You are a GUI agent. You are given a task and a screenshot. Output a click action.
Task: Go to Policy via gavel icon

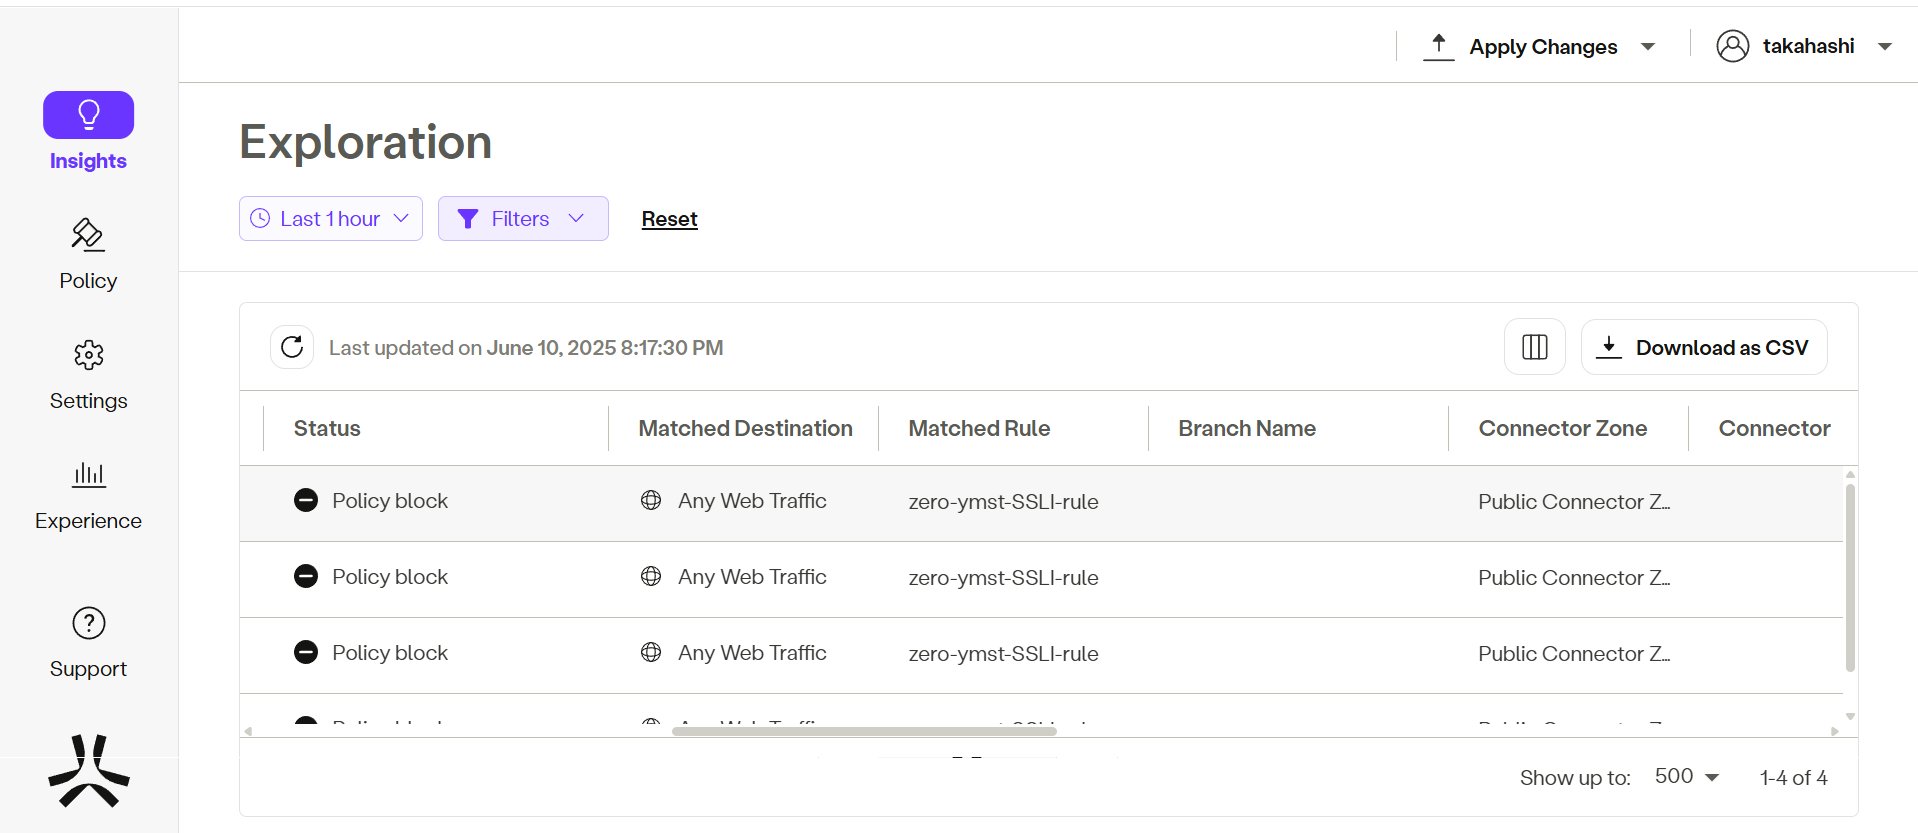[88, 235]
